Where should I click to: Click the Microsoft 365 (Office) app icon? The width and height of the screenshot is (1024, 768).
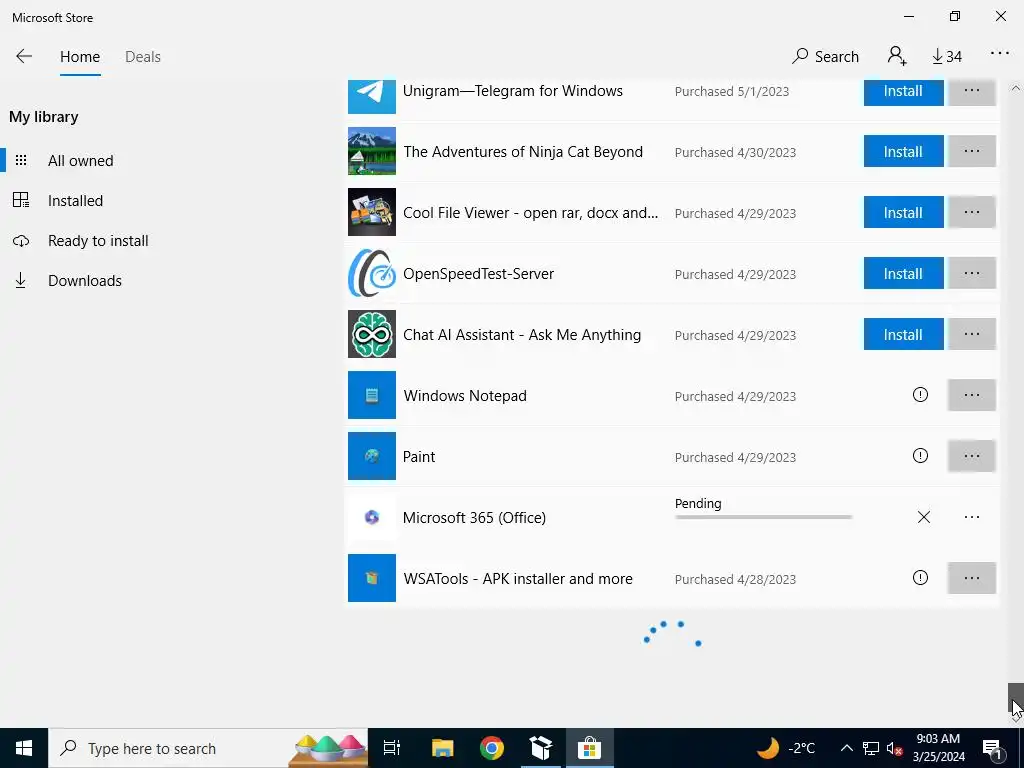[372, 517]
